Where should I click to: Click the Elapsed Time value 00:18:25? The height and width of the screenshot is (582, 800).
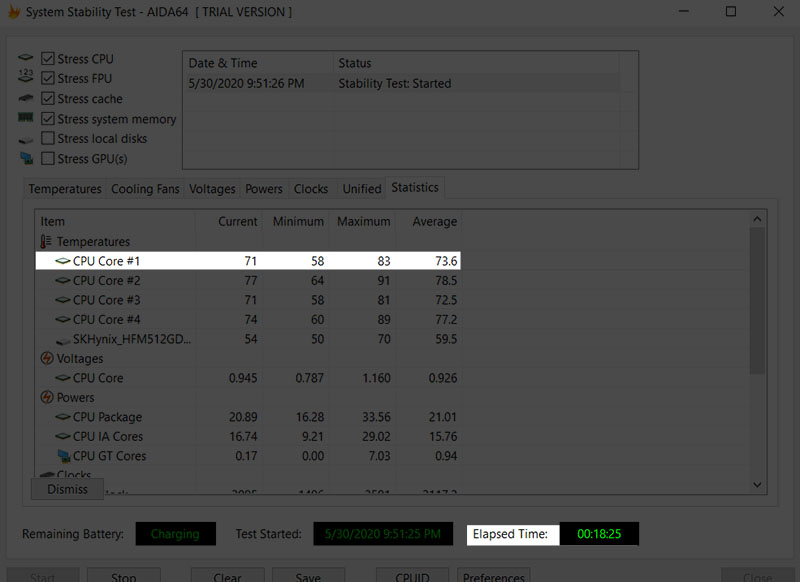coord(599,534)
